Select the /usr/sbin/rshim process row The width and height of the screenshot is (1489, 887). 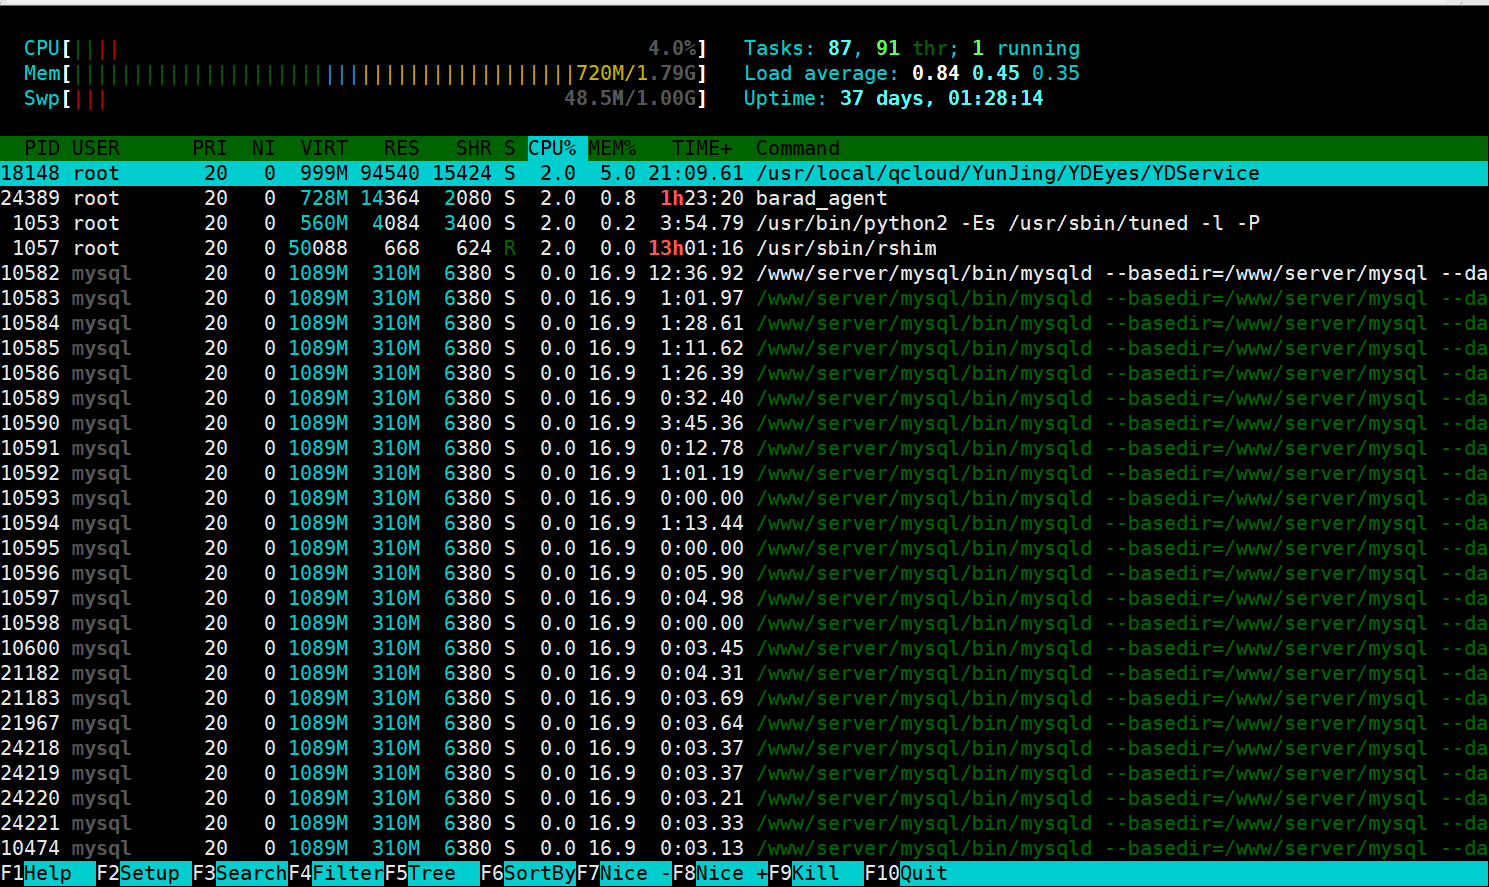click(744, 248)
